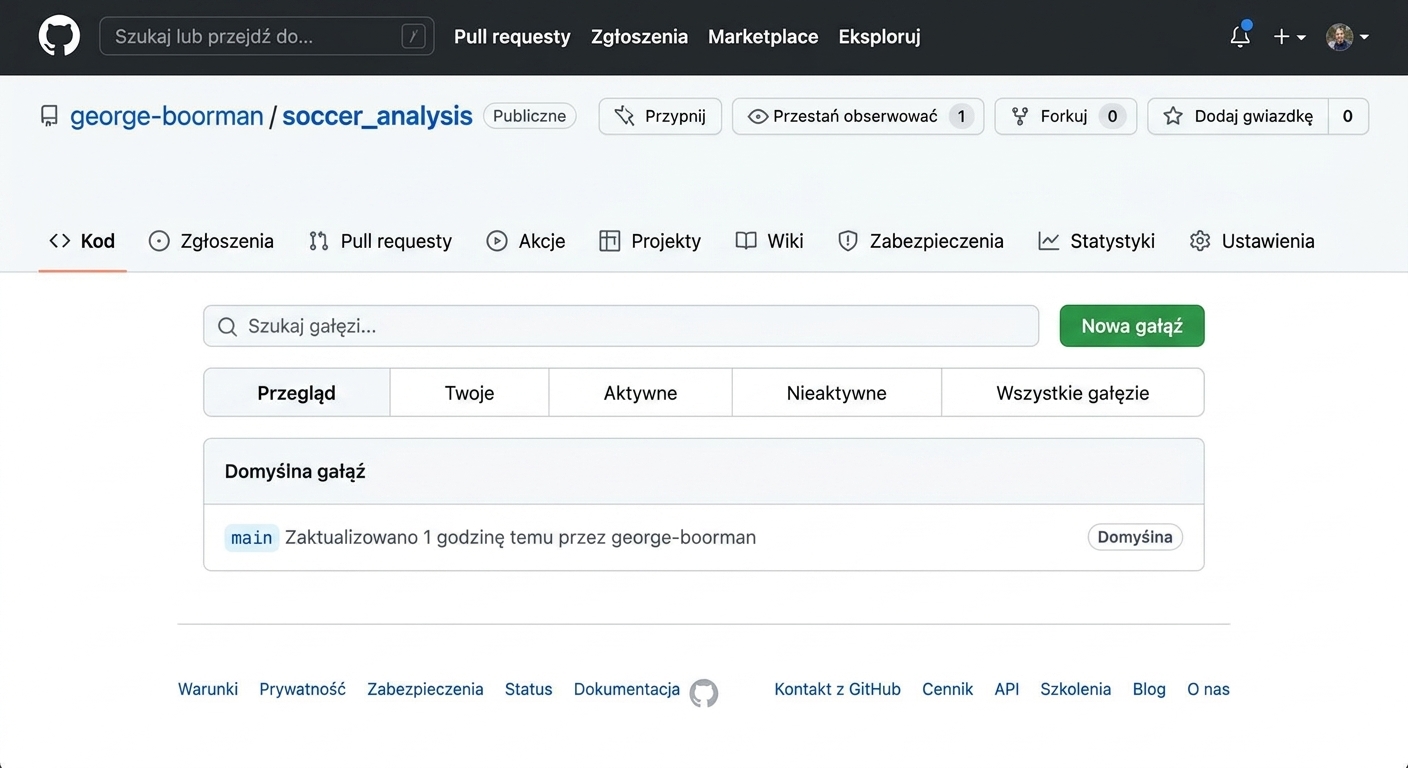Click the repository book icon
Image resolution: width=1408 pixels, height=768 pixels.
coord(49,116)
